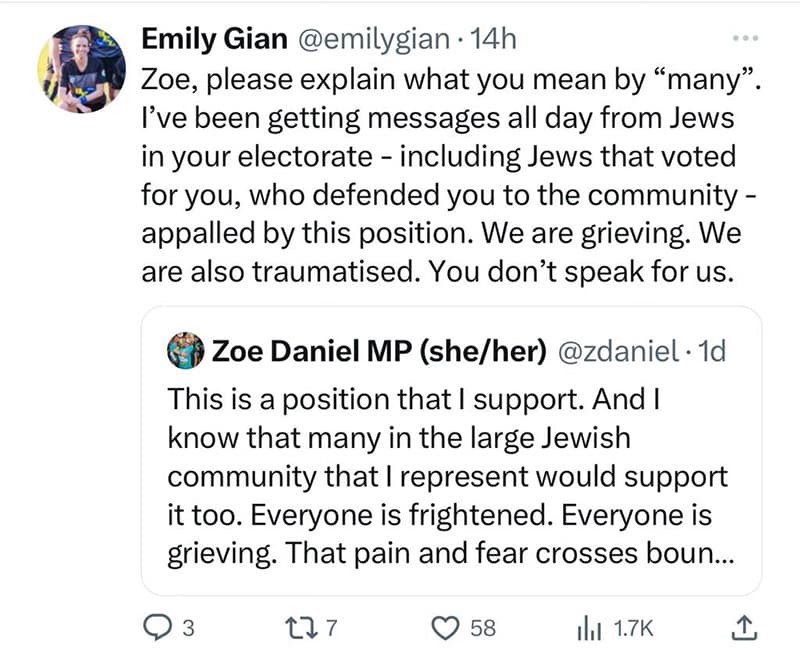Viewport: 800px width, 659px height.
Task: Open the @emilygian handle link
Action: (373, 39)
